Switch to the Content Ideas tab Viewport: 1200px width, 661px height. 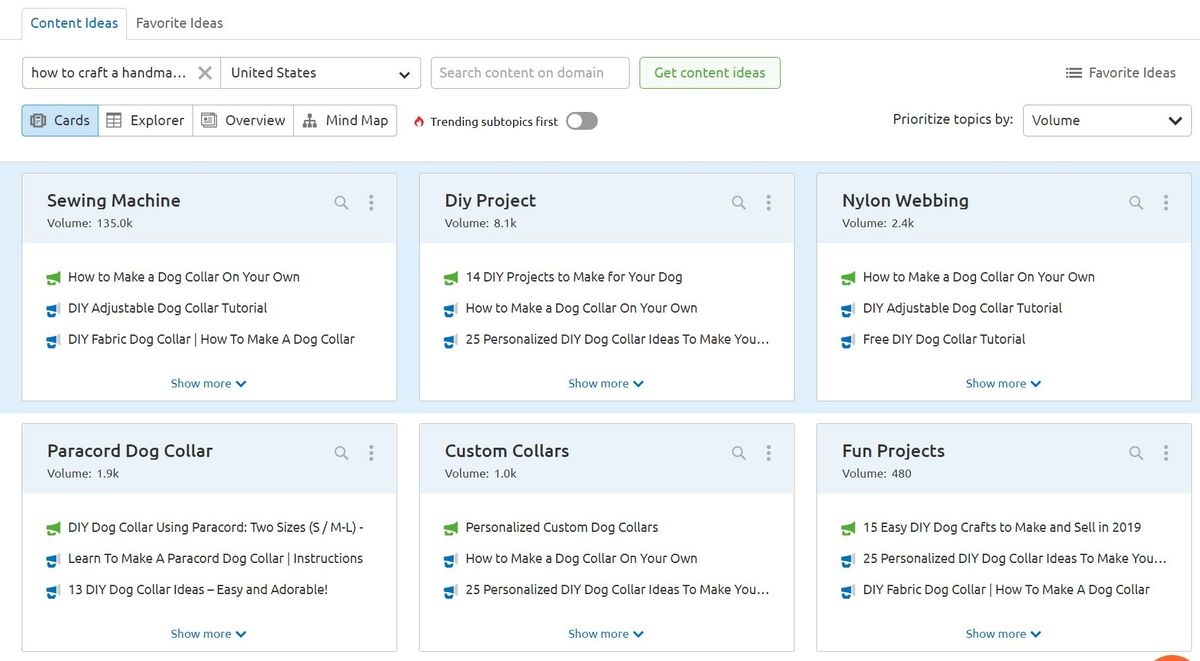pos(74,22)
